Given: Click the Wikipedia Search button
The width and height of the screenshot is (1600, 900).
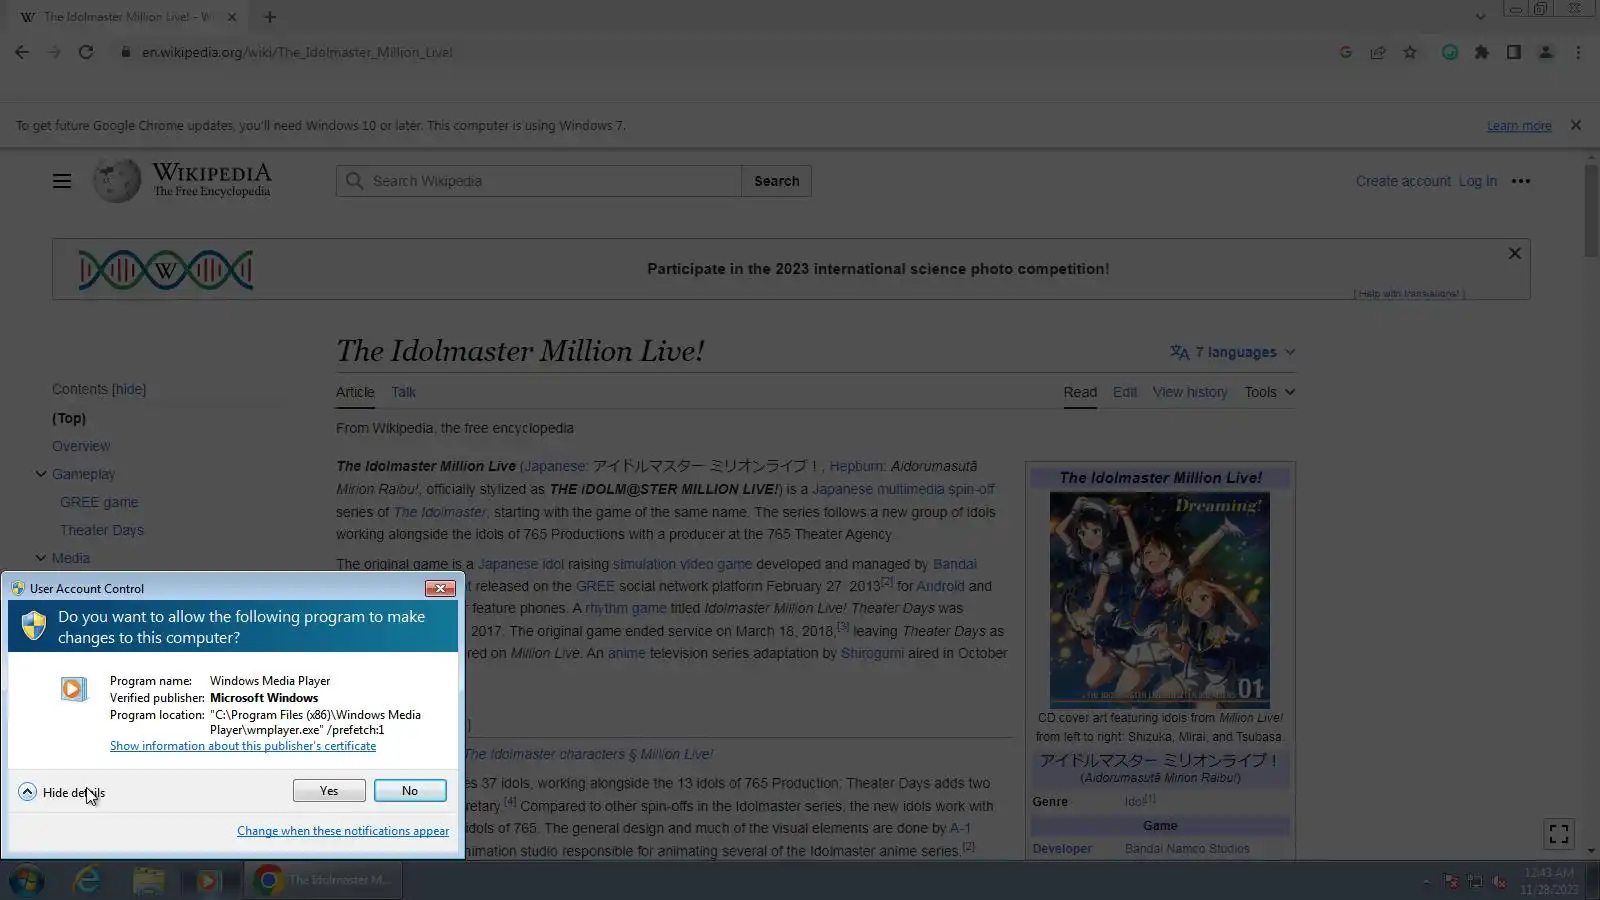Looking at the screenshot, I should 777,181.
